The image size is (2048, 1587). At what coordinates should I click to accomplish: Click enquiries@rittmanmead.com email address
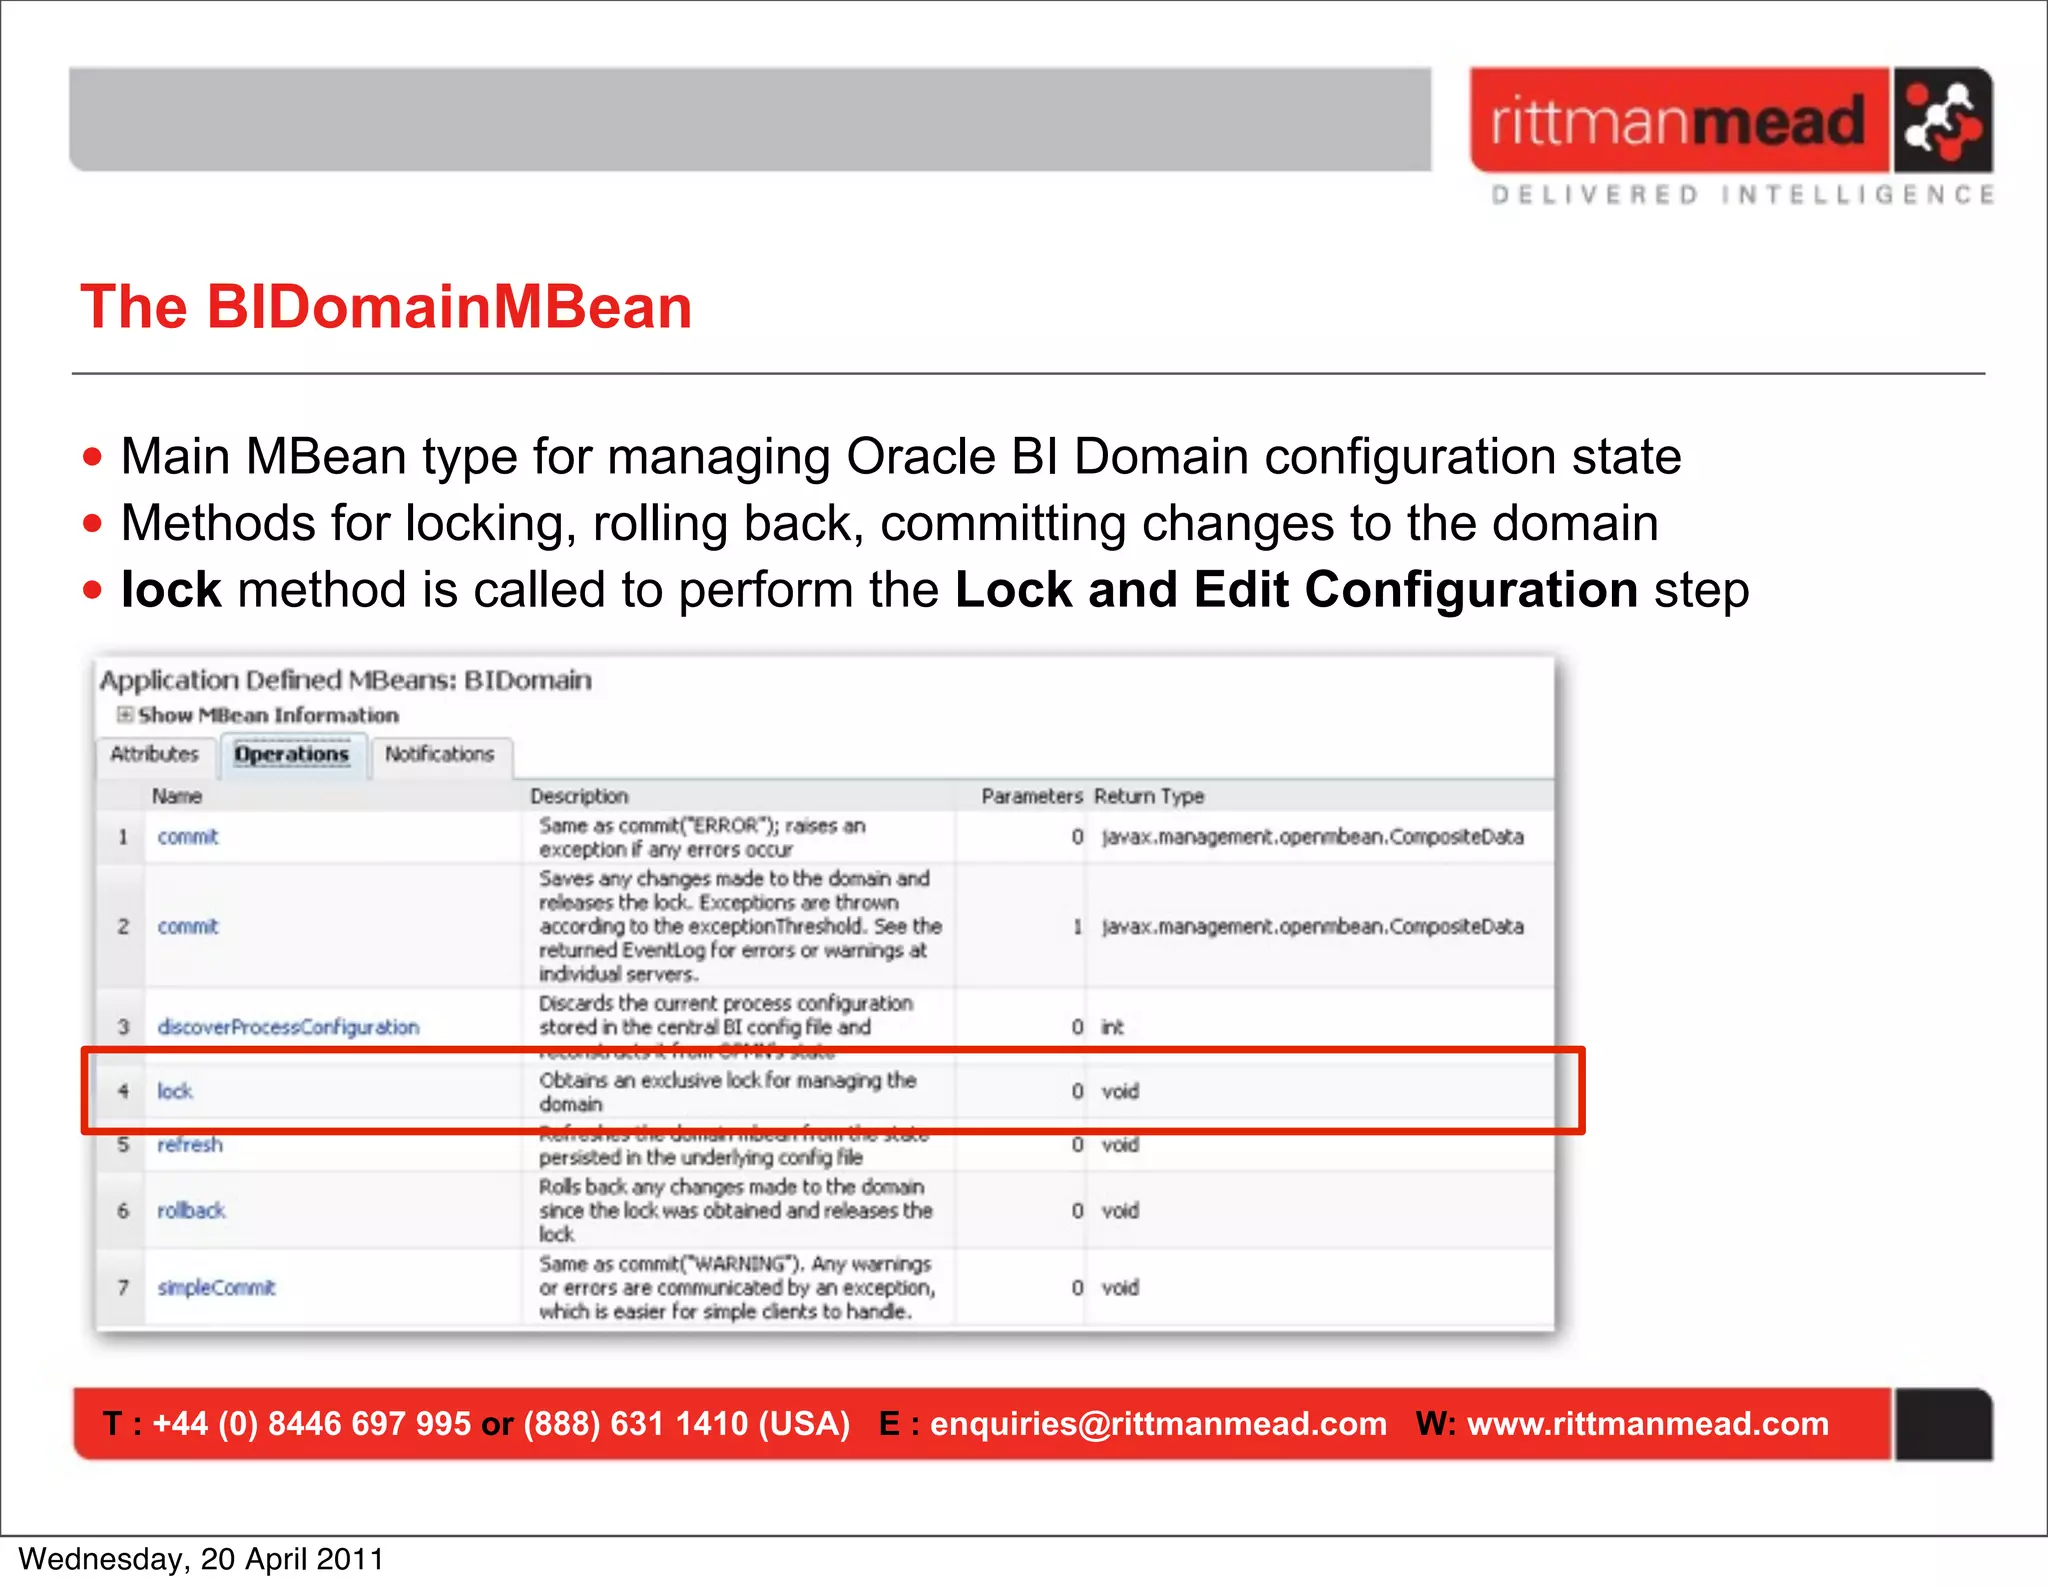pyautogui.click(x=1158, y=1423)
